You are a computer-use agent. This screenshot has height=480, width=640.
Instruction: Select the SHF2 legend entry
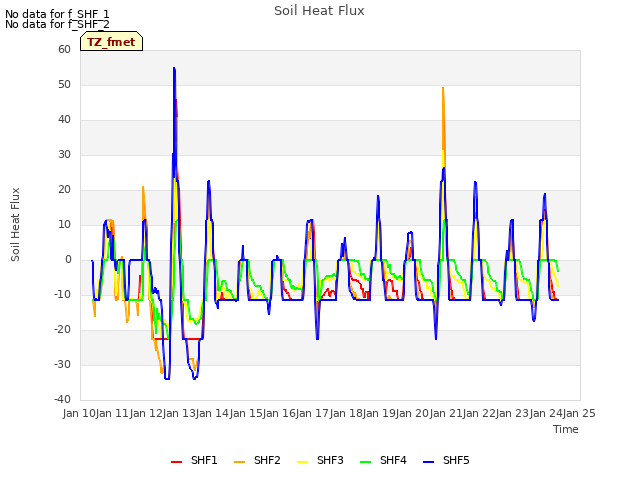click(257, 460)
